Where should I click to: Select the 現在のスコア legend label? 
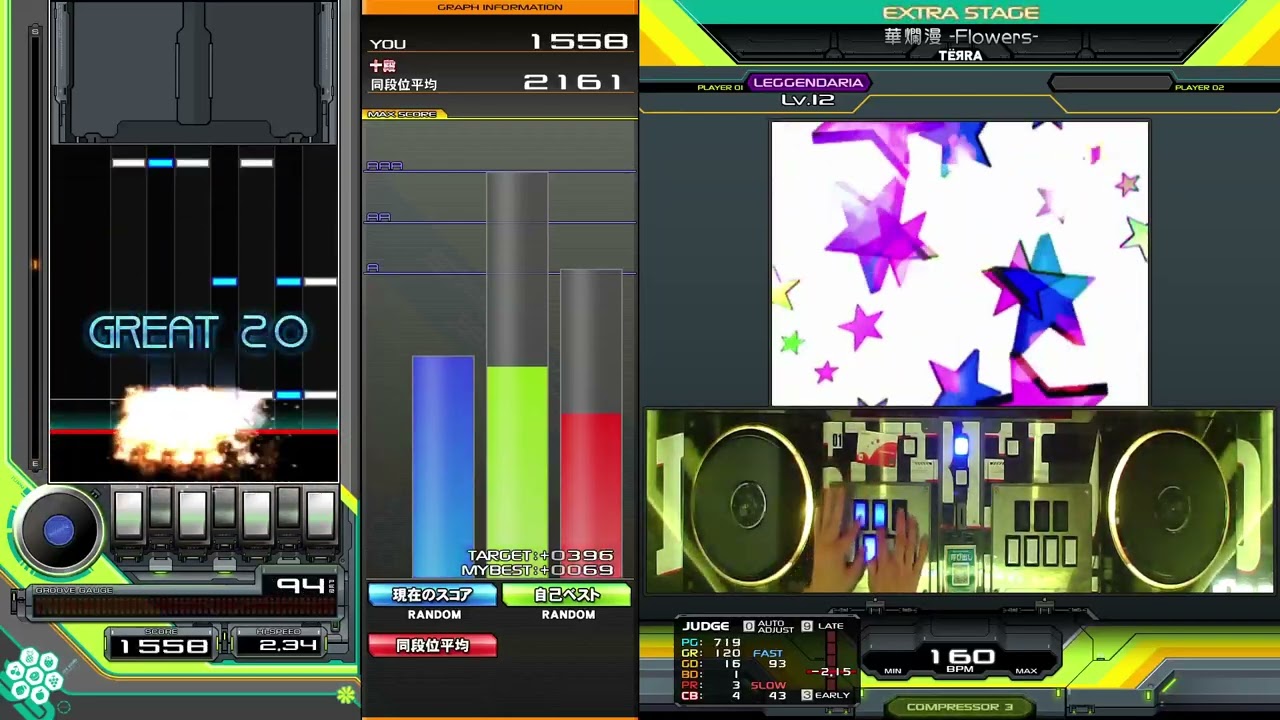point(433,595)
